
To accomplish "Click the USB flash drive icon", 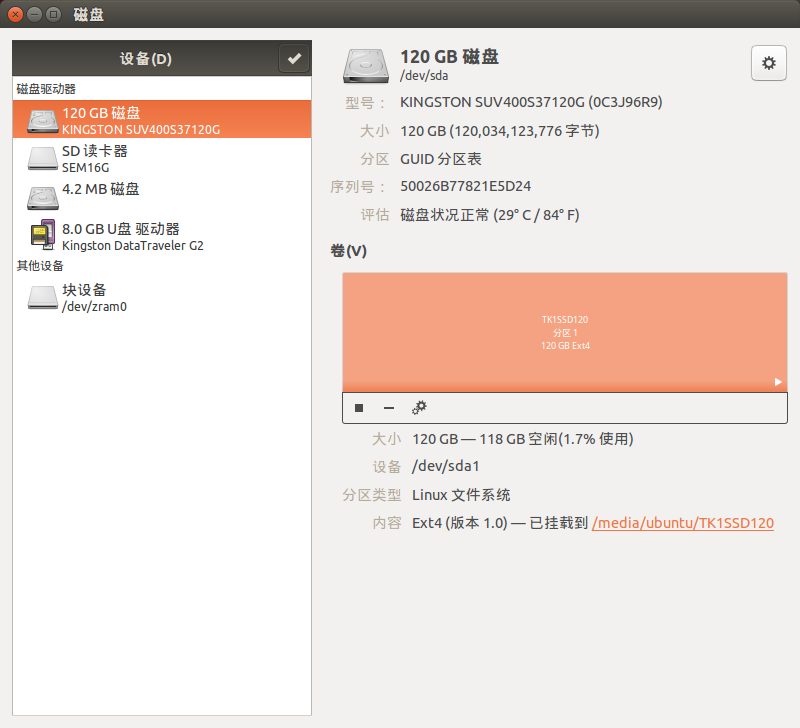I will (x=42, y=235).
